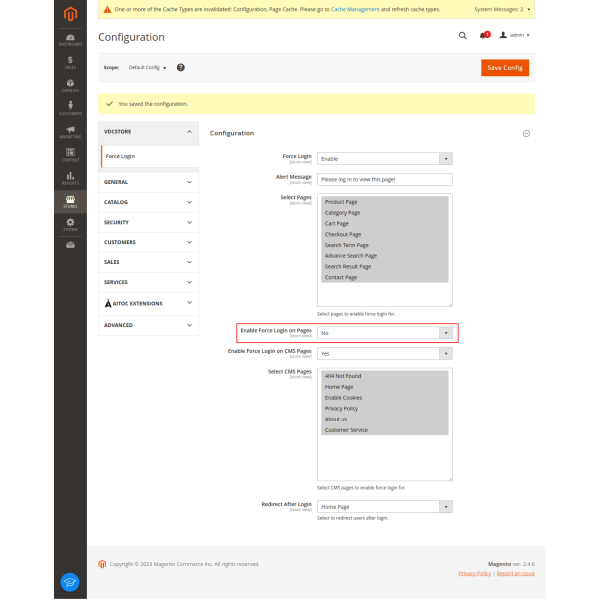Click into the Alert Message field
Image resolution: width=600 pixels, height=600 pixels.
(385, 179)
